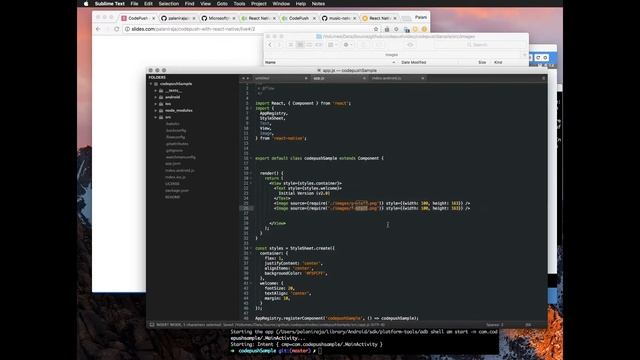
Task: Expand the __tests__ folder
Action: click(156, 91)
